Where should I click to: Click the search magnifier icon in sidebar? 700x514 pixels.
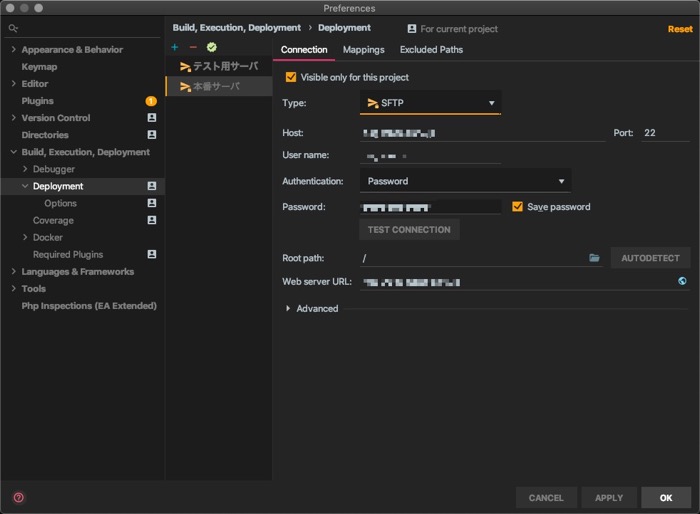(13, 28)
